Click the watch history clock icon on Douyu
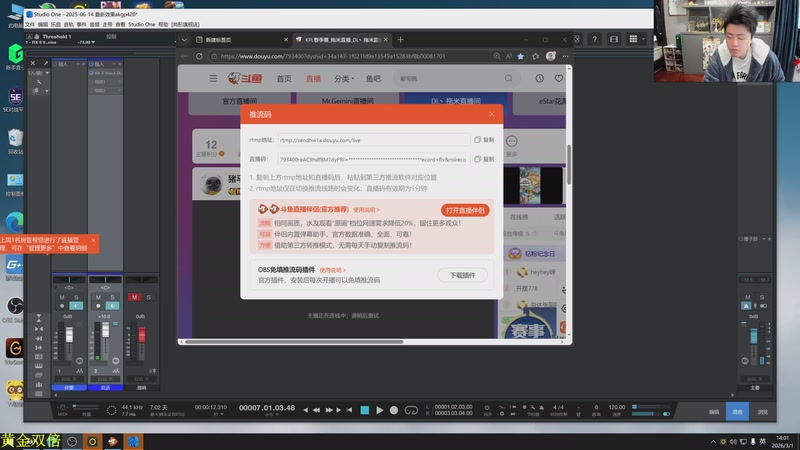This screenshot has width=800, height=450. (x=540, y=79)
